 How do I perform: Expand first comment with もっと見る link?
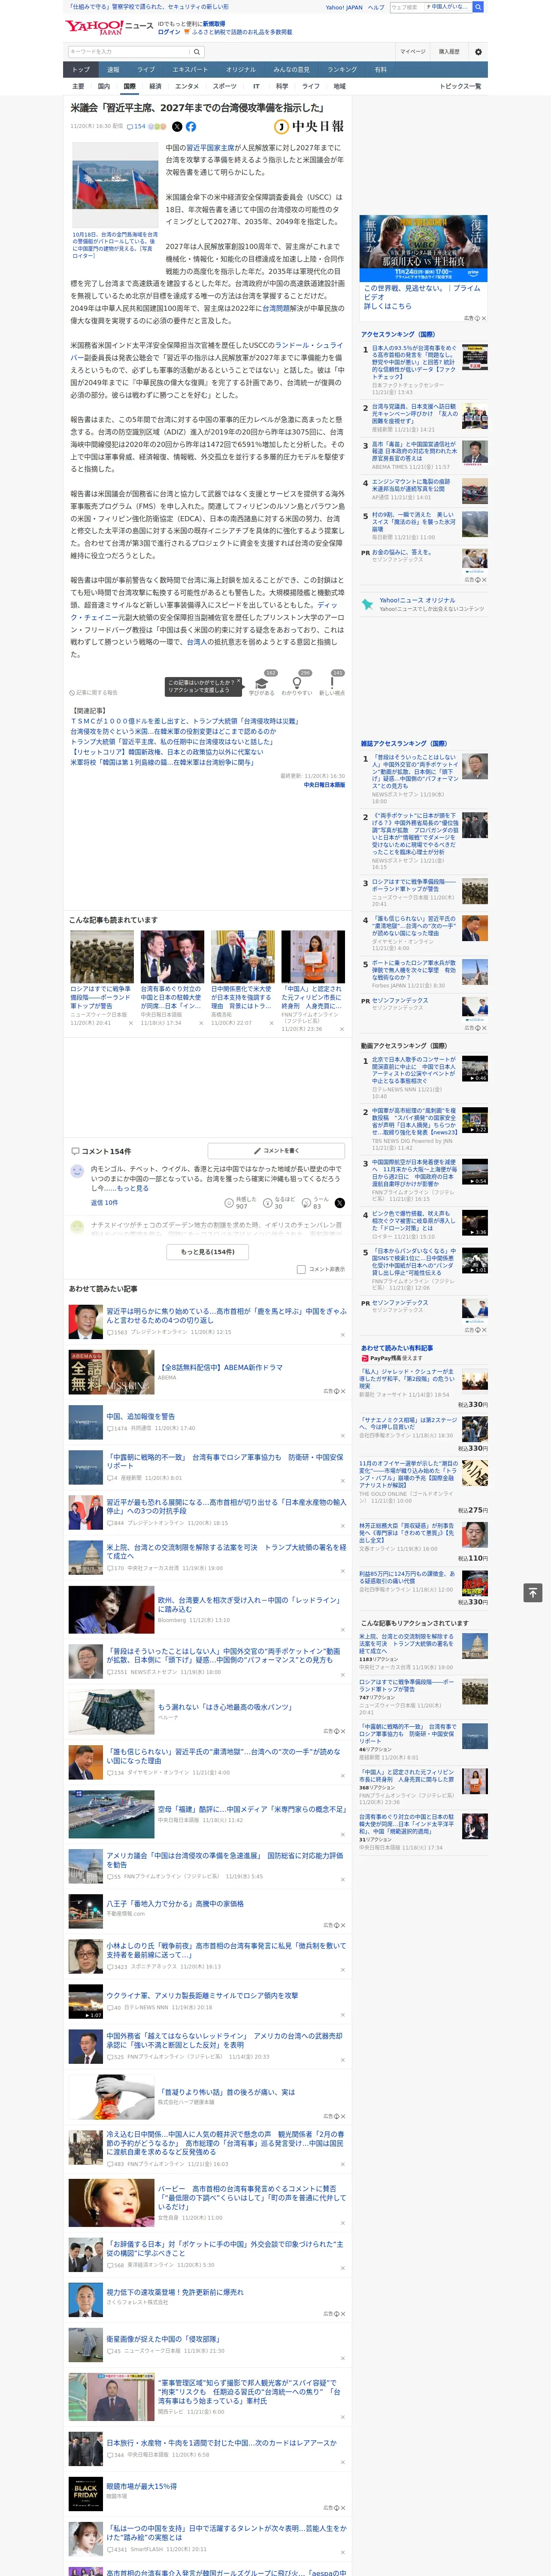click(x=133, y=1188)
